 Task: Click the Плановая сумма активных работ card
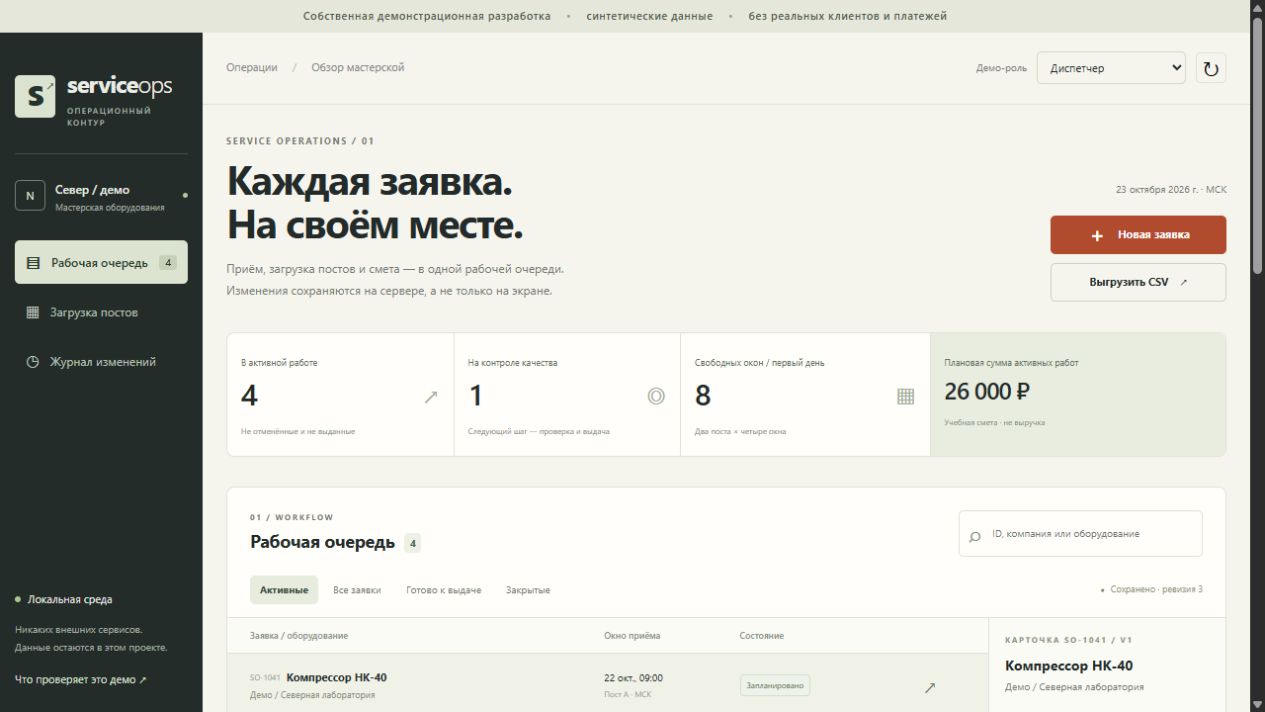[1078, 395]
